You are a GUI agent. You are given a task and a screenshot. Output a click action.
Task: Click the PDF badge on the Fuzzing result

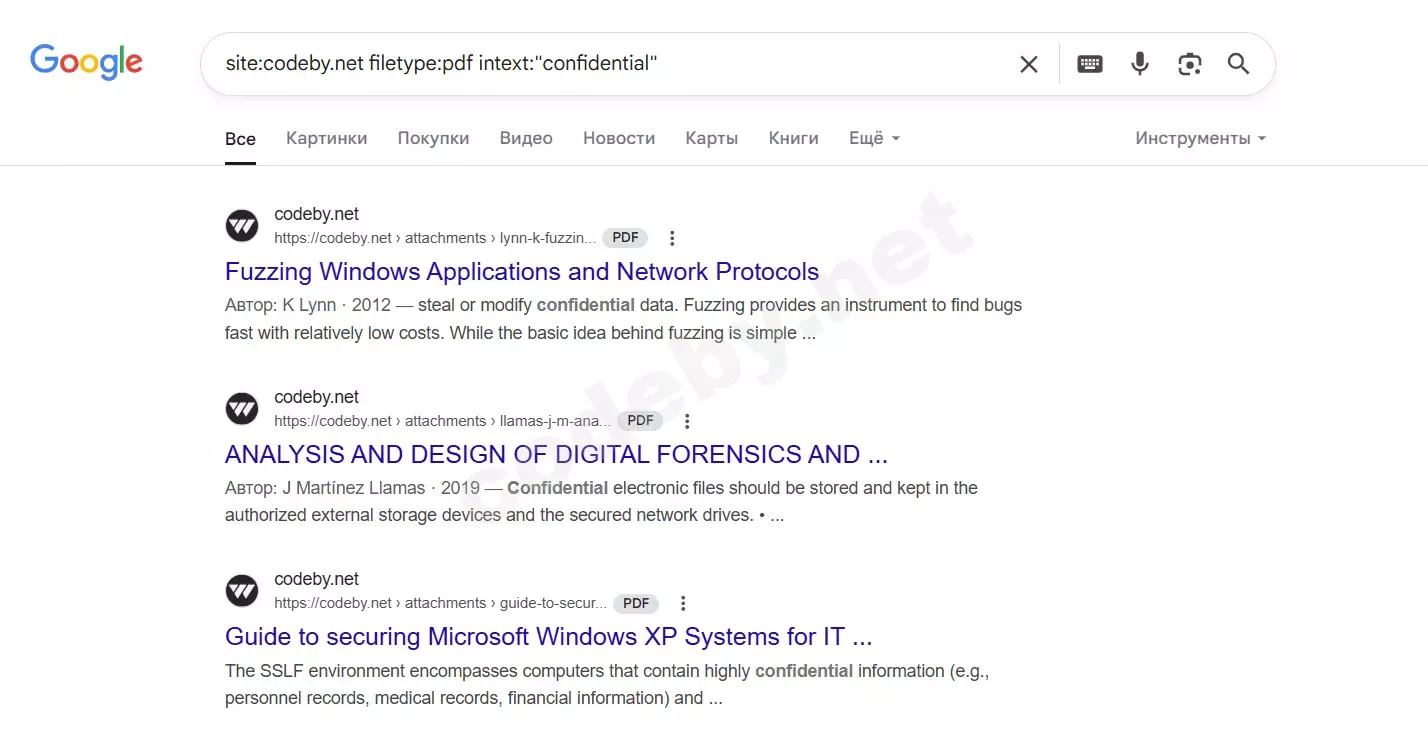coord(625,237)
